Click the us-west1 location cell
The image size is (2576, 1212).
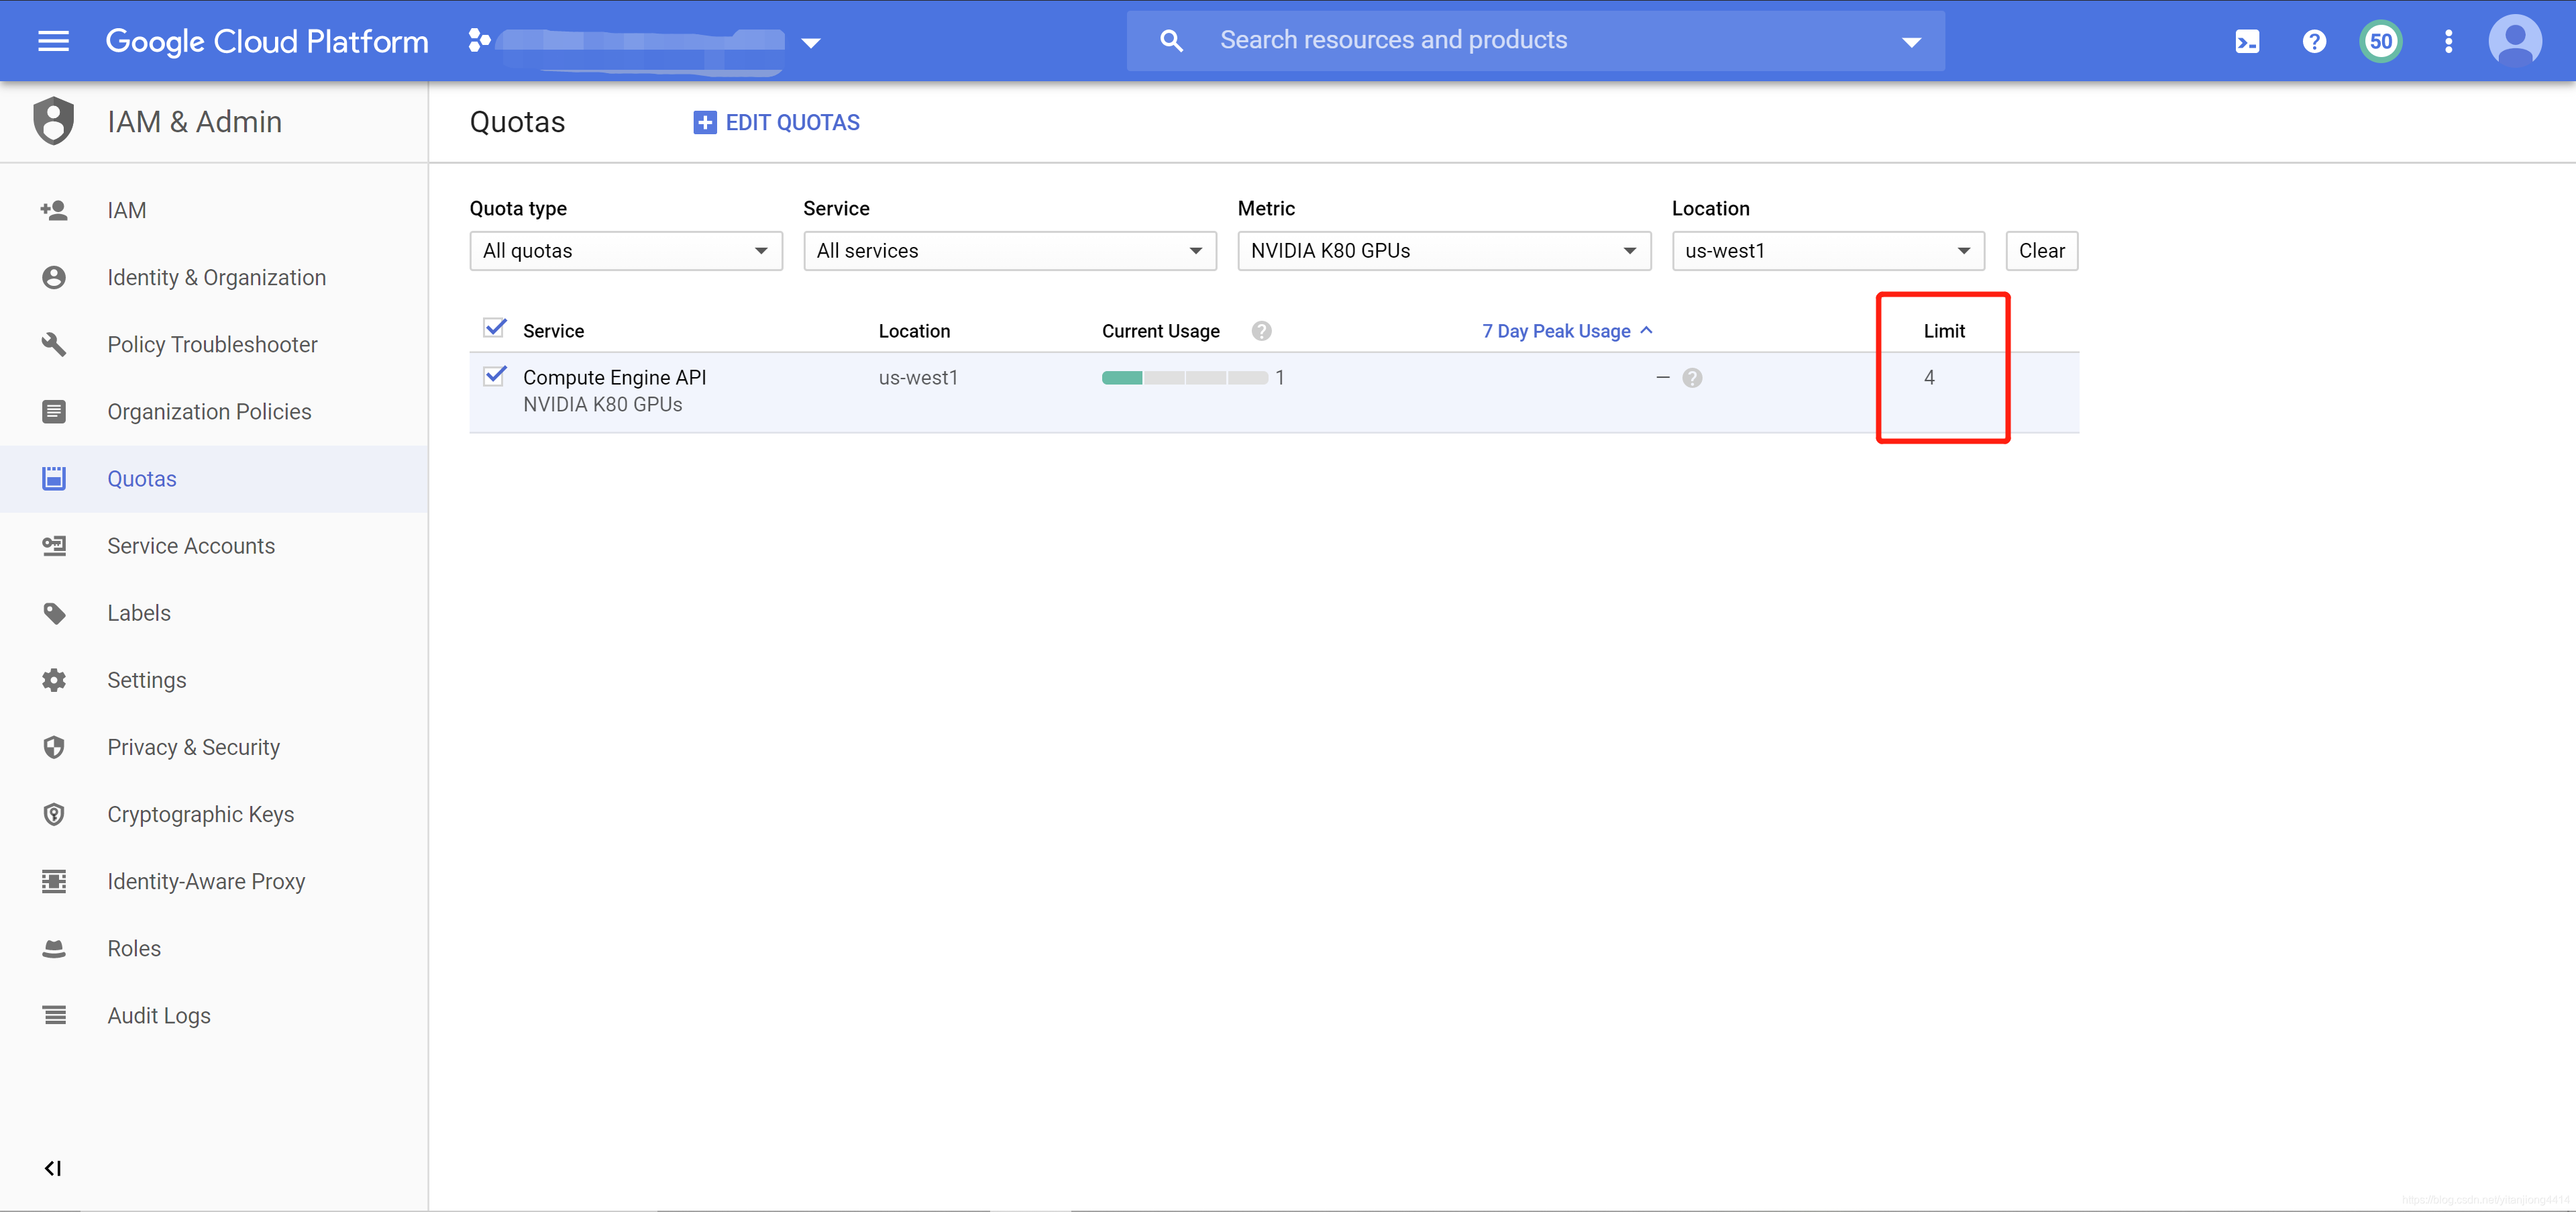tap(917, 377)
